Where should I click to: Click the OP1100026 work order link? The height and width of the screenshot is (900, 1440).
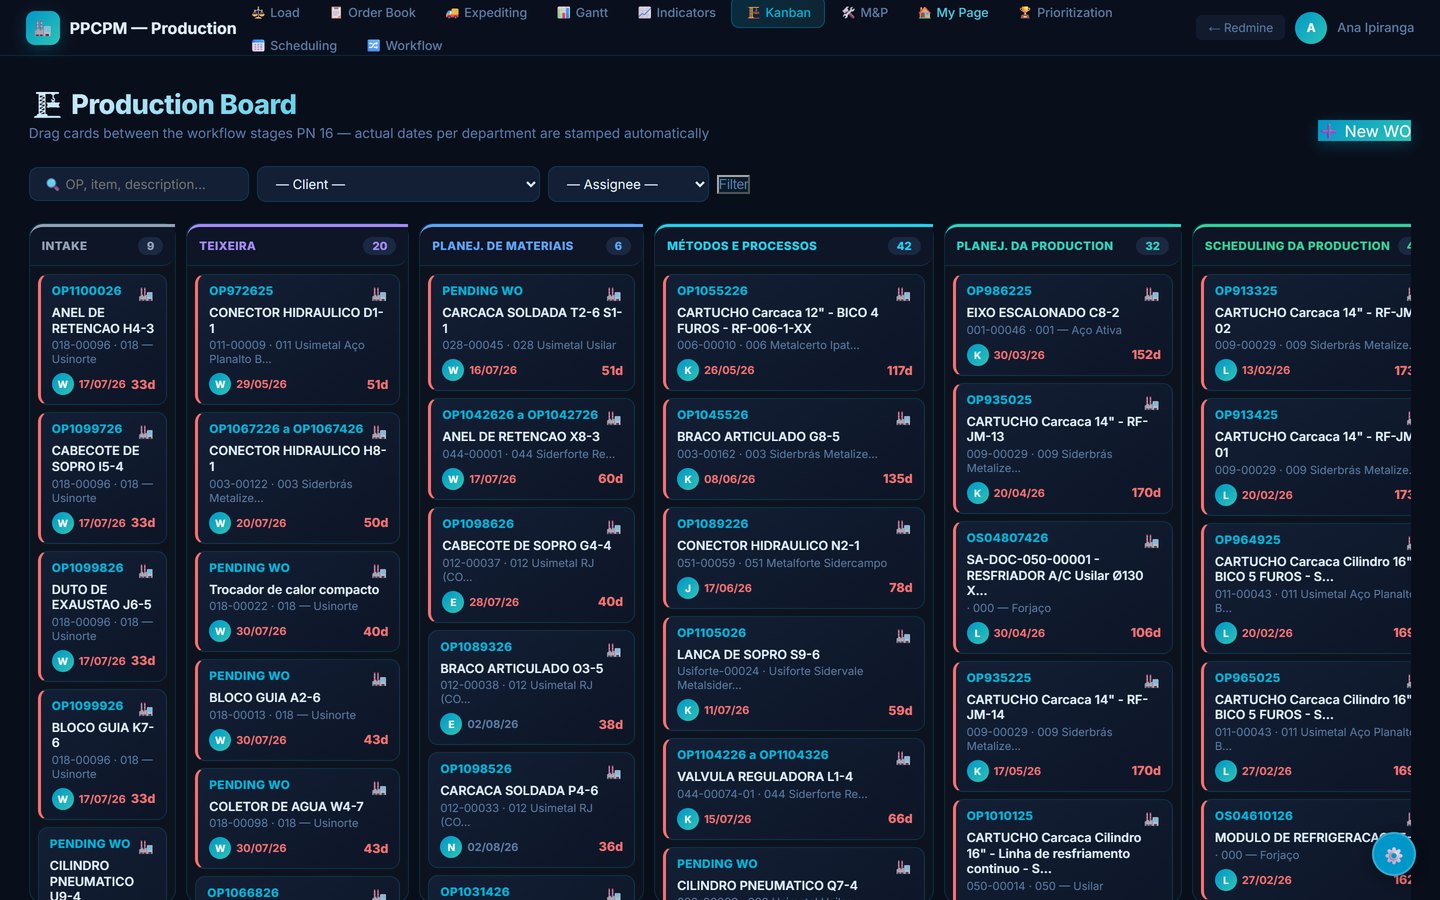(x=87, y=291)
